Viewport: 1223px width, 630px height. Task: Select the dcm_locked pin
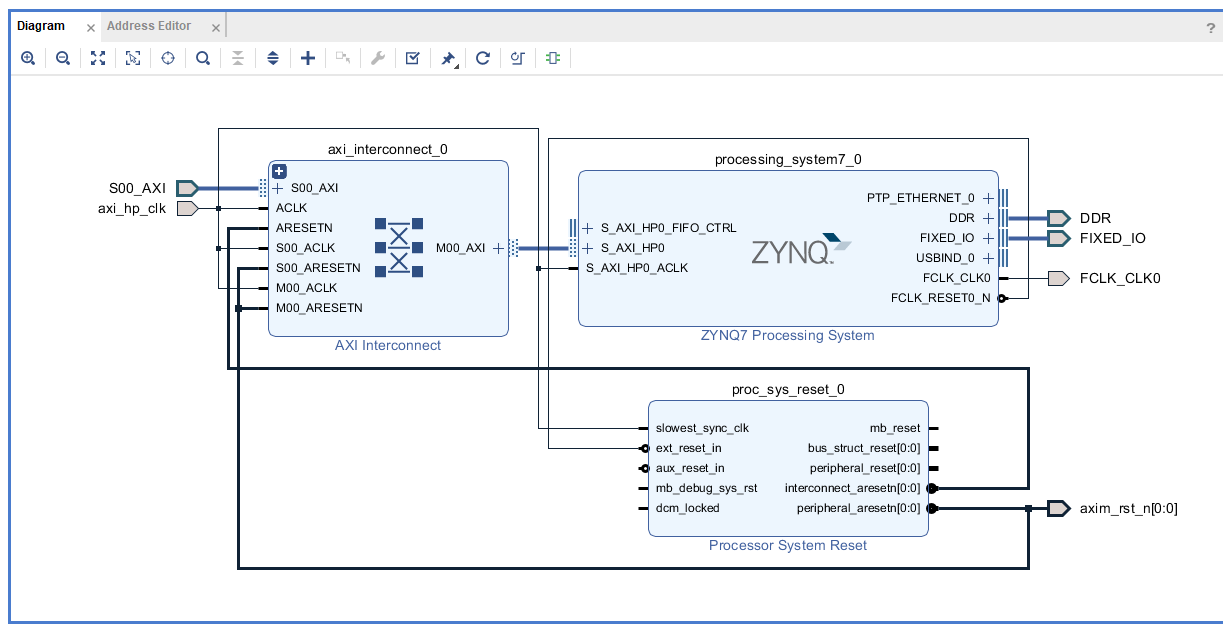point(687,508)
